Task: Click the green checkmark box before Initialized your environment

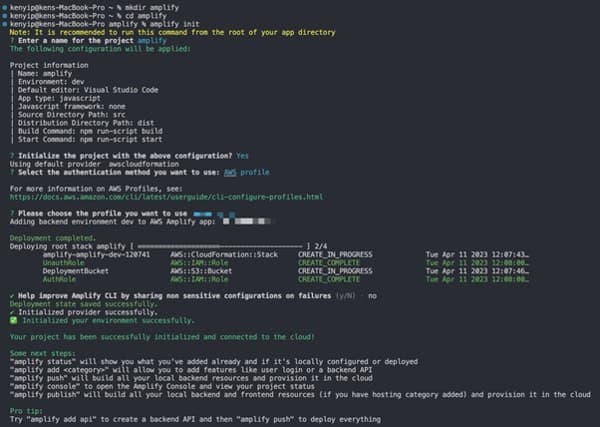Action: [x=13, y=320]
